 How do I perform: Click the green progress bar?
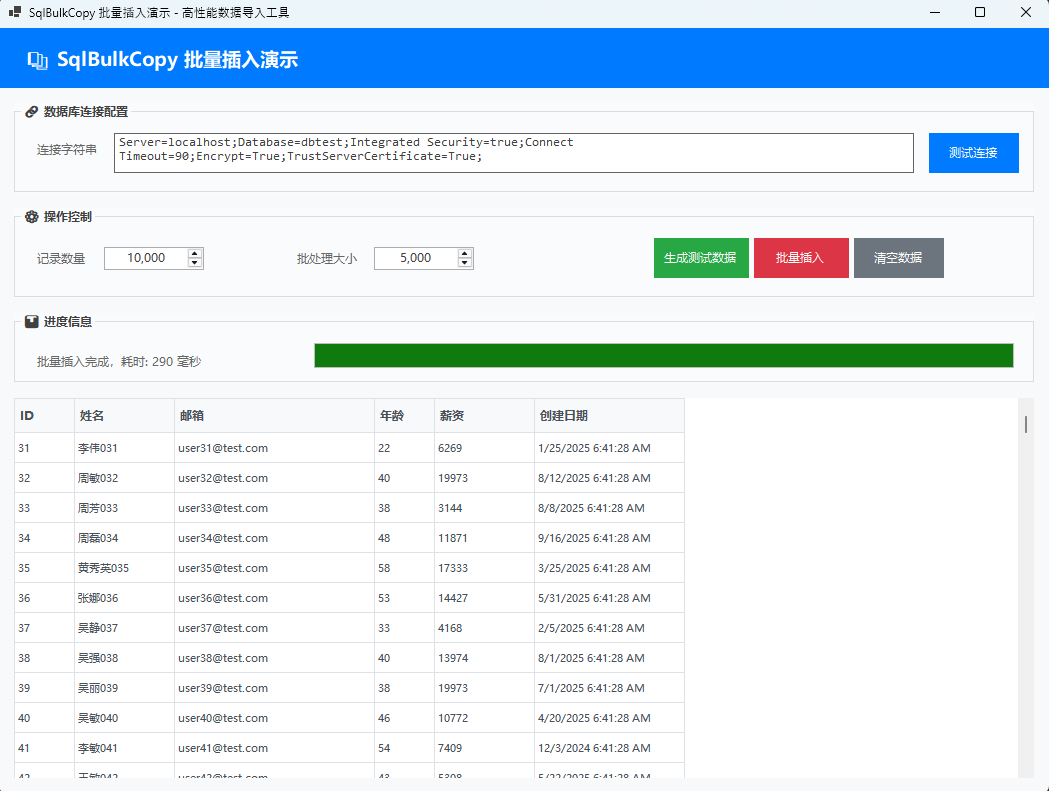coord(664,355)
